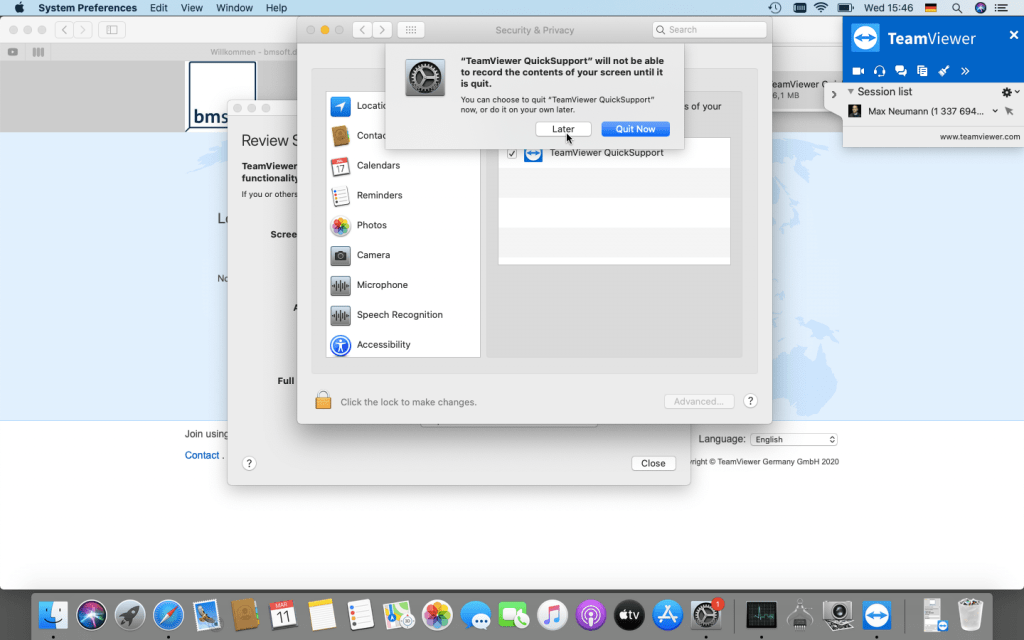Toggle the Safari sidebar button

(x=112, y=29)
